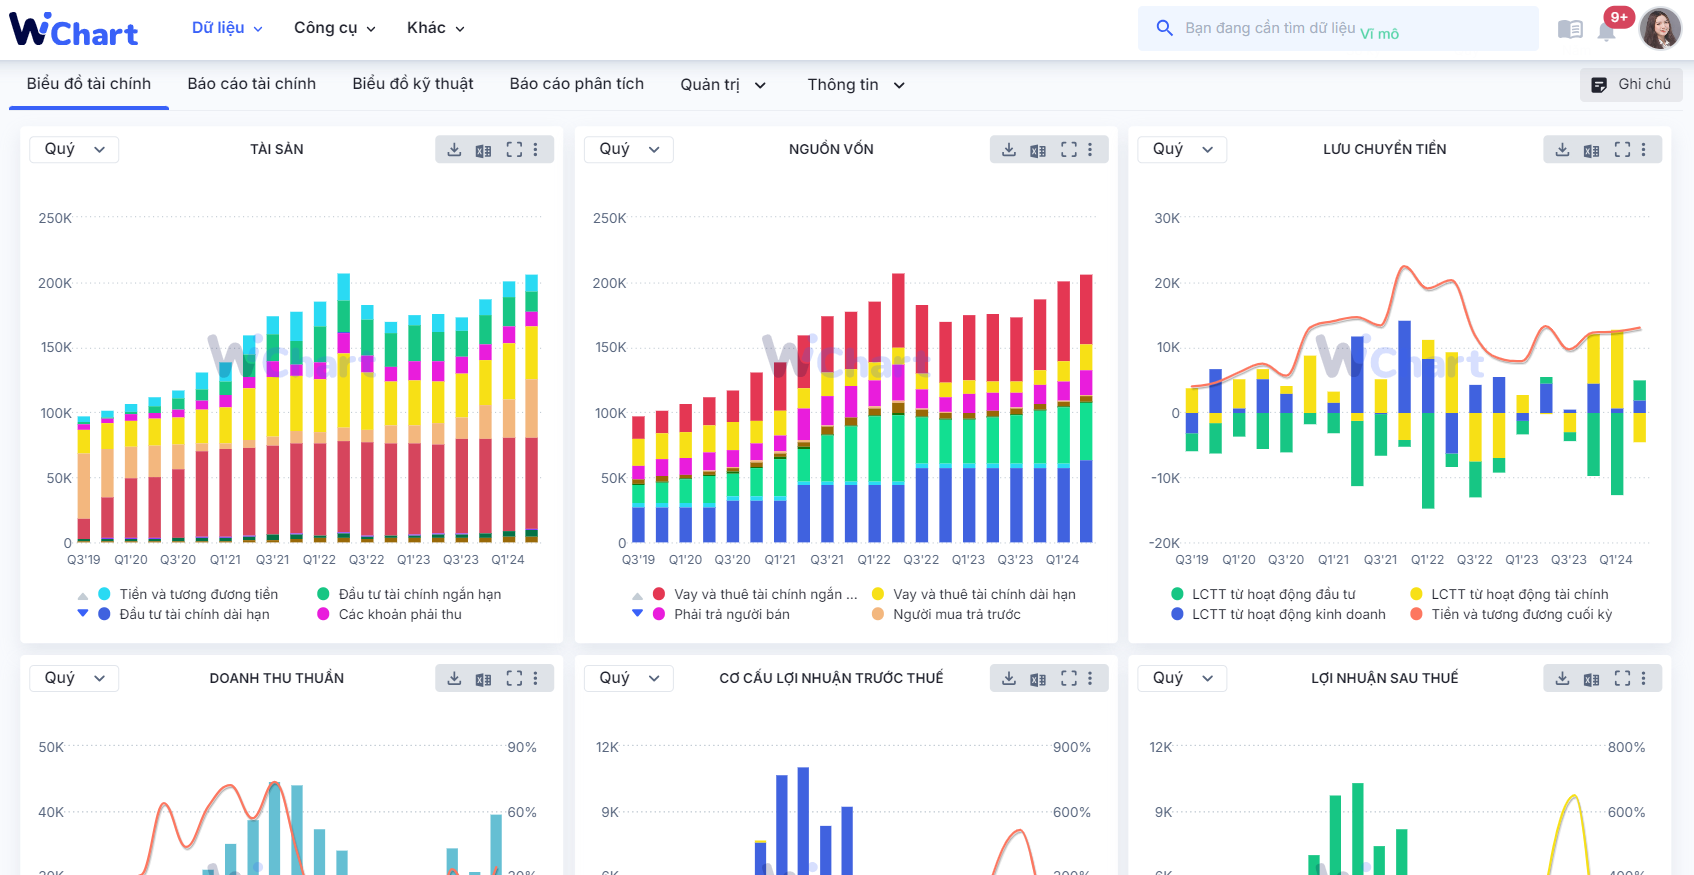Open the notifications bell

pyautogui.click(x=1606, y=31)
